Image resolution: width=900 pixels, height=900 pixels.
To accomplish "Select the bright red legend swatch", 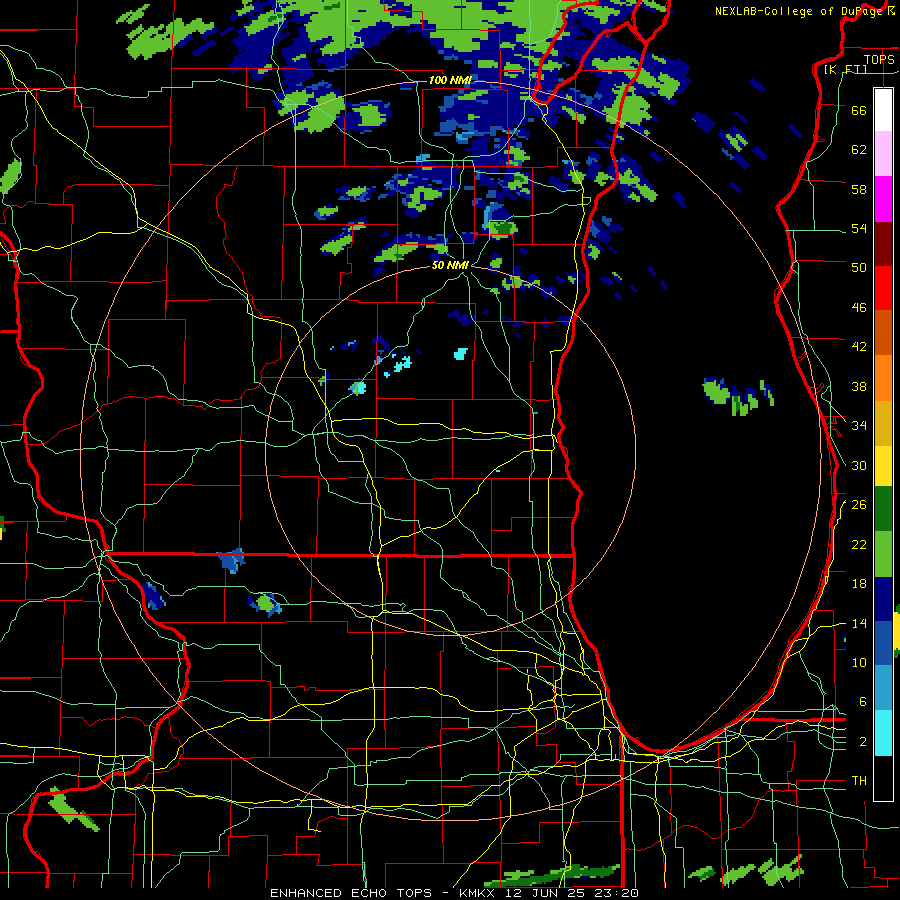I will pos(883,288).
